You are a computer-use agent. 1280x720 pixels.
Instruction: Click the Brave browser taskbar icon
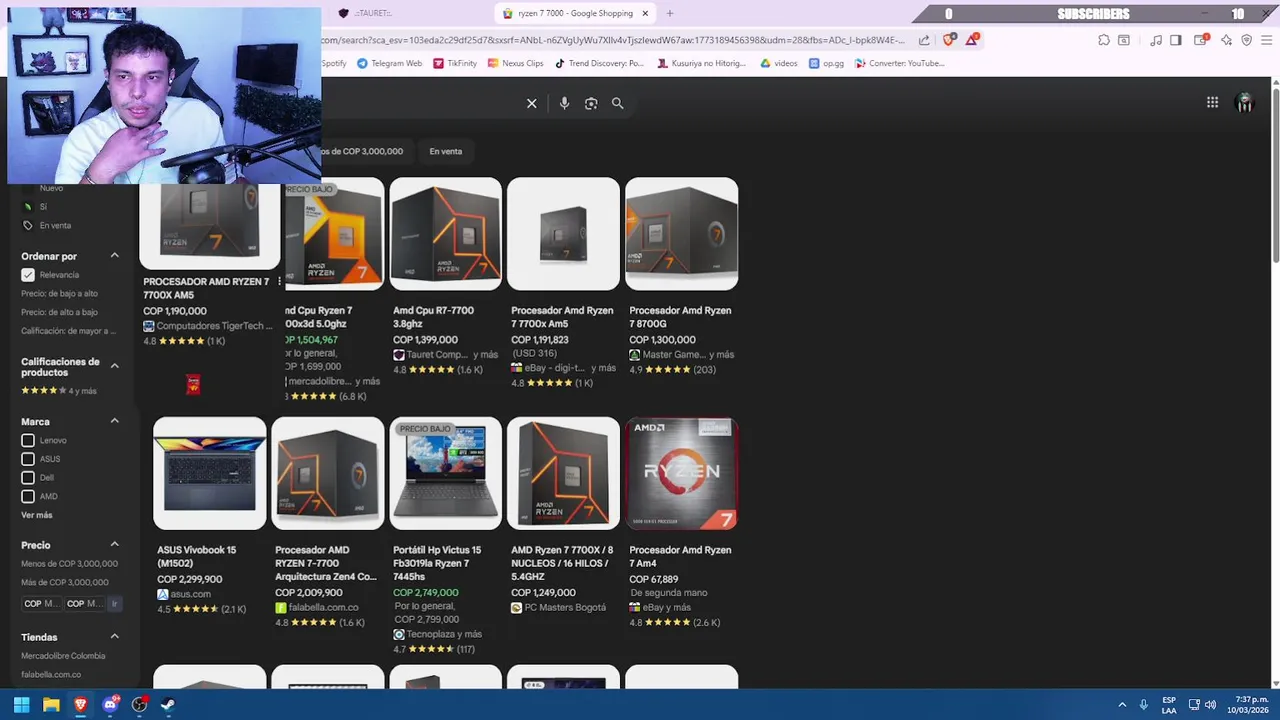pyautogui.click(x=80, y=704)
